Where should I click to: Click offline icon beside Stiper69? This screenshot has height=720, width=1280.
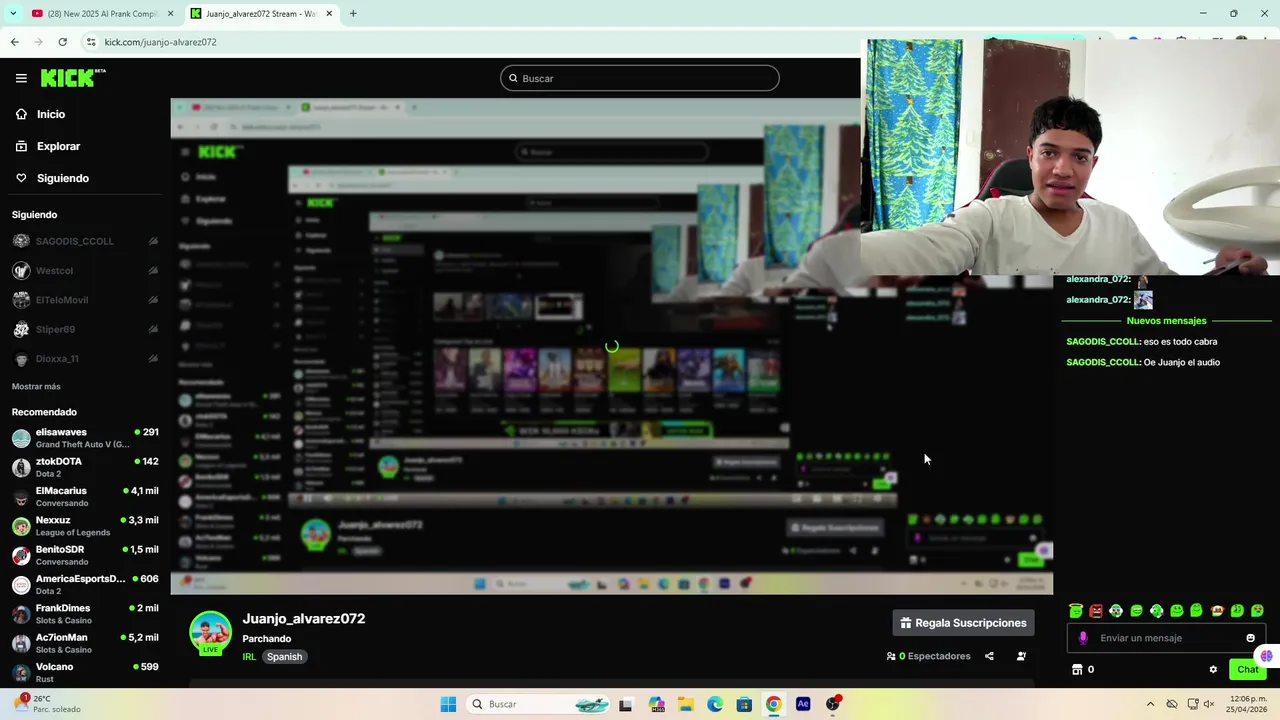point(153,329)
